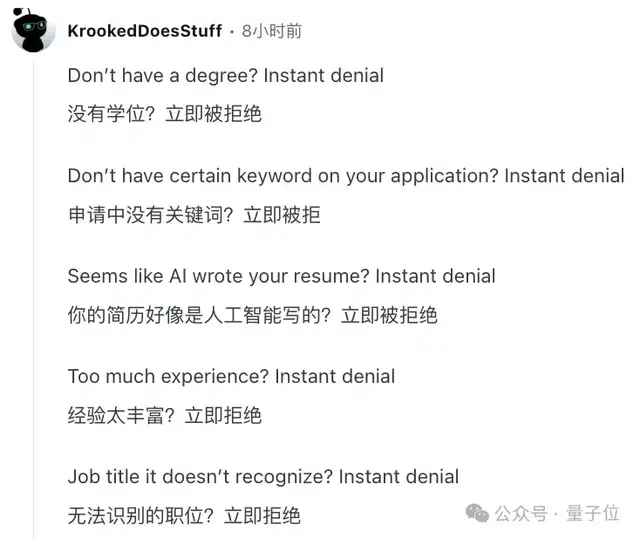Click the KrookedDoesStuff avatar icon

point(33,31)
